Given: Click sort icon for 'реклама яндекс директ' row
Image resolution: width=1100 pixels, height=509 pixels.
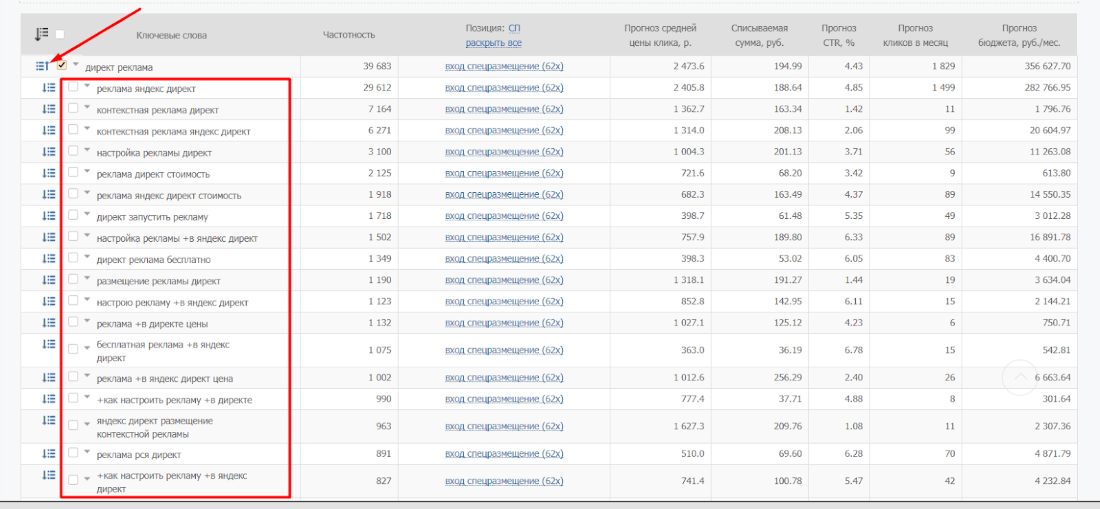Looking at the screenshot, I should click(49, 88).
